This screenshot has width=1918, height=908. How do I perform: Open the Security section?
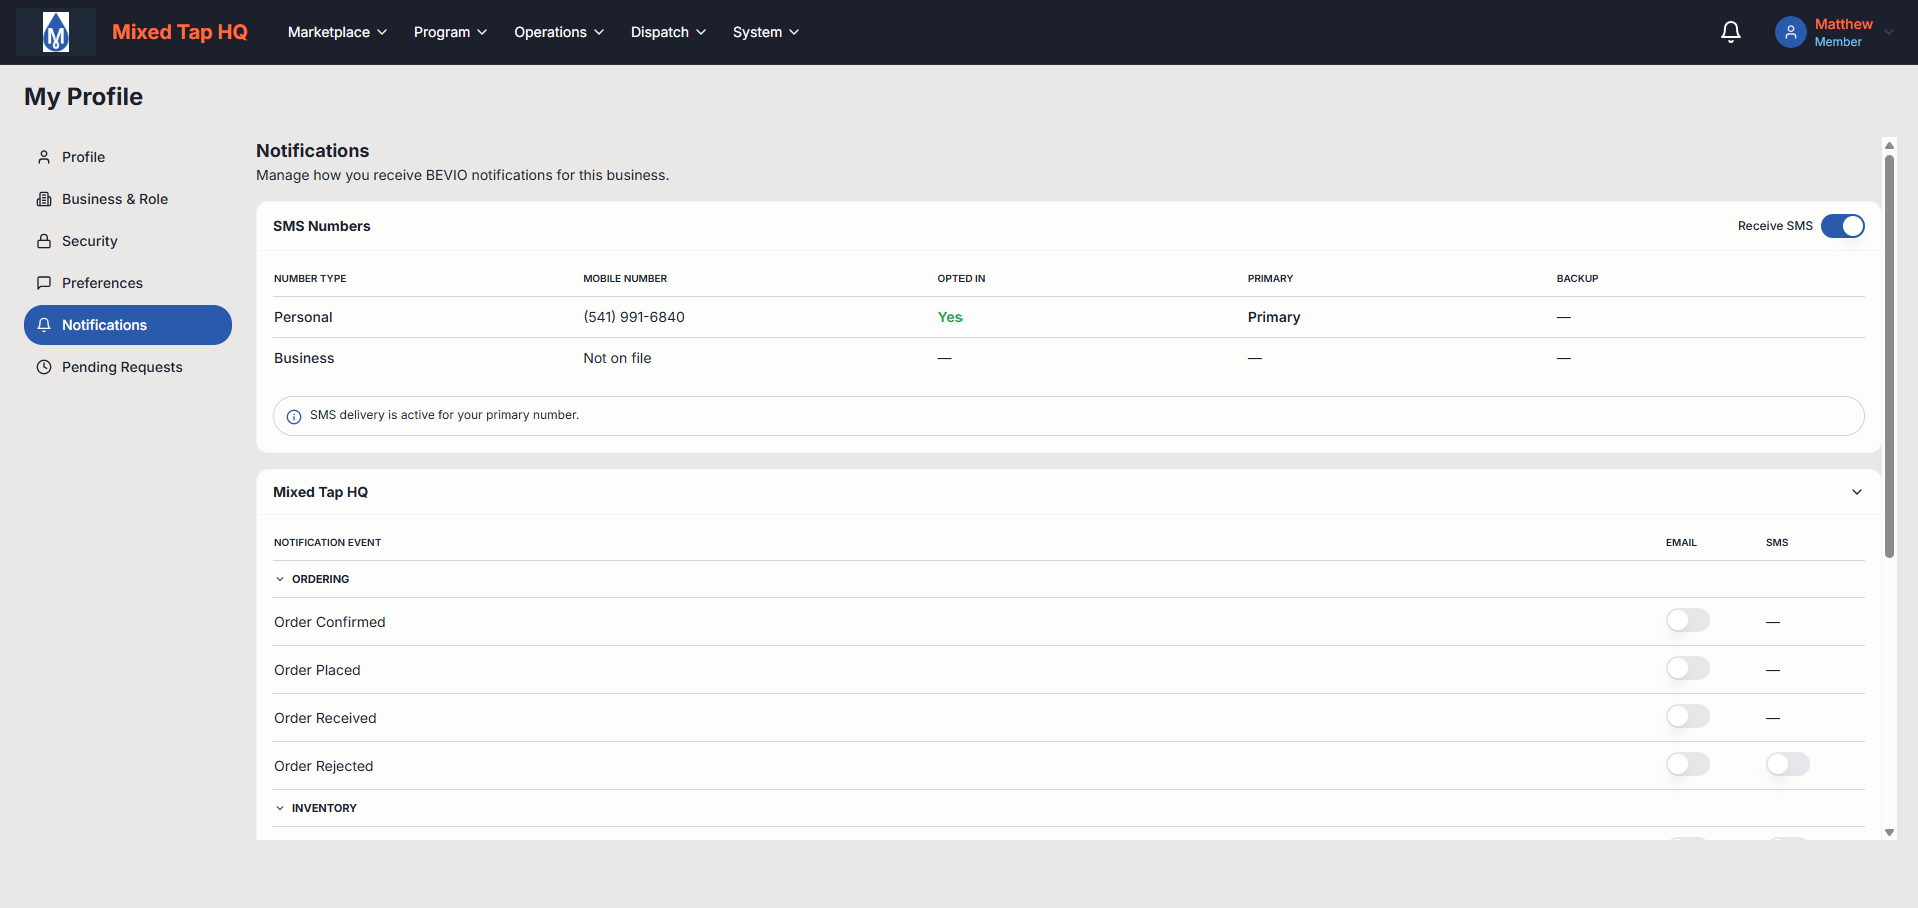128,241
